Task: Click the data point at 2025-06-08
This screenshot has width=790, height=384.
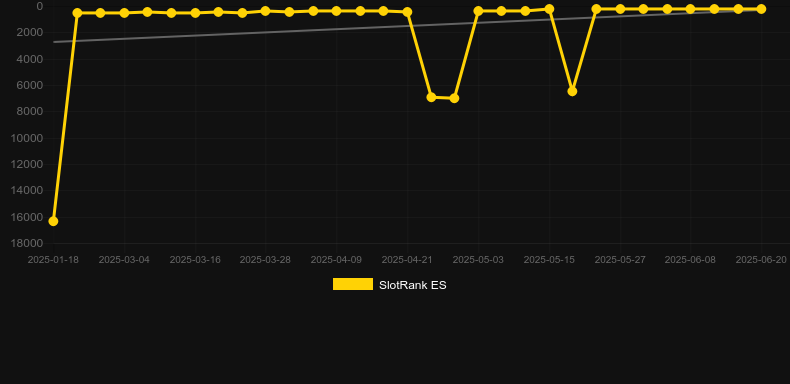Action: [690, 9]
